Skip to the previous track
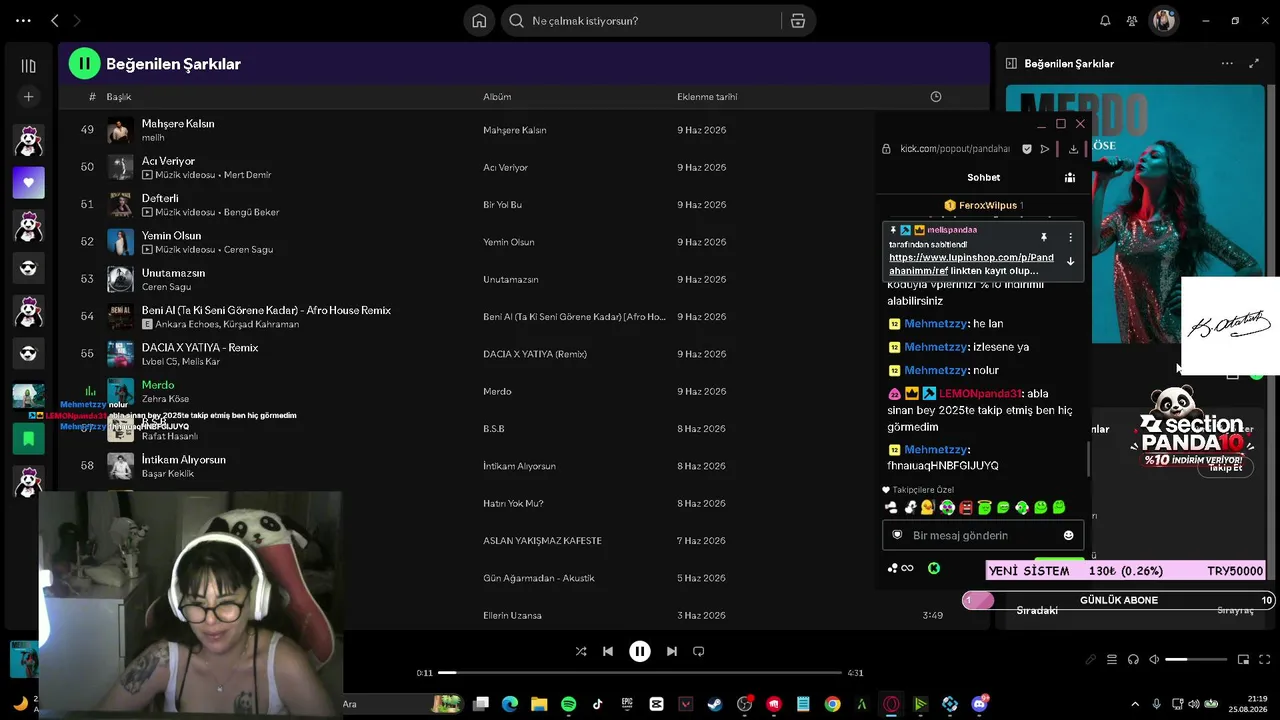 click(x=608, y=651)
